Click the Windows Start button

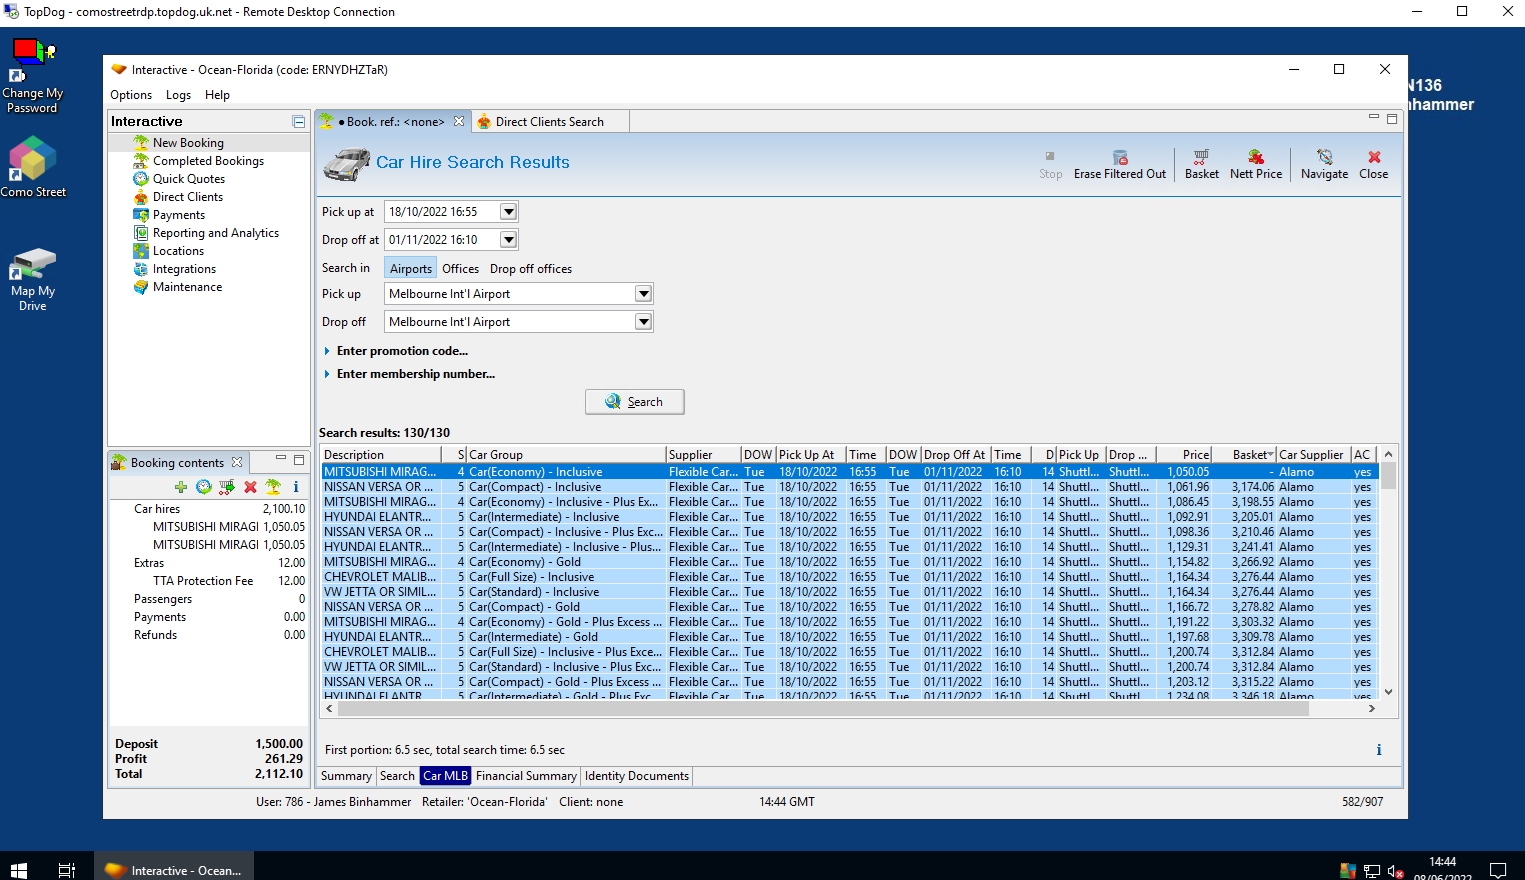[18, 869]
